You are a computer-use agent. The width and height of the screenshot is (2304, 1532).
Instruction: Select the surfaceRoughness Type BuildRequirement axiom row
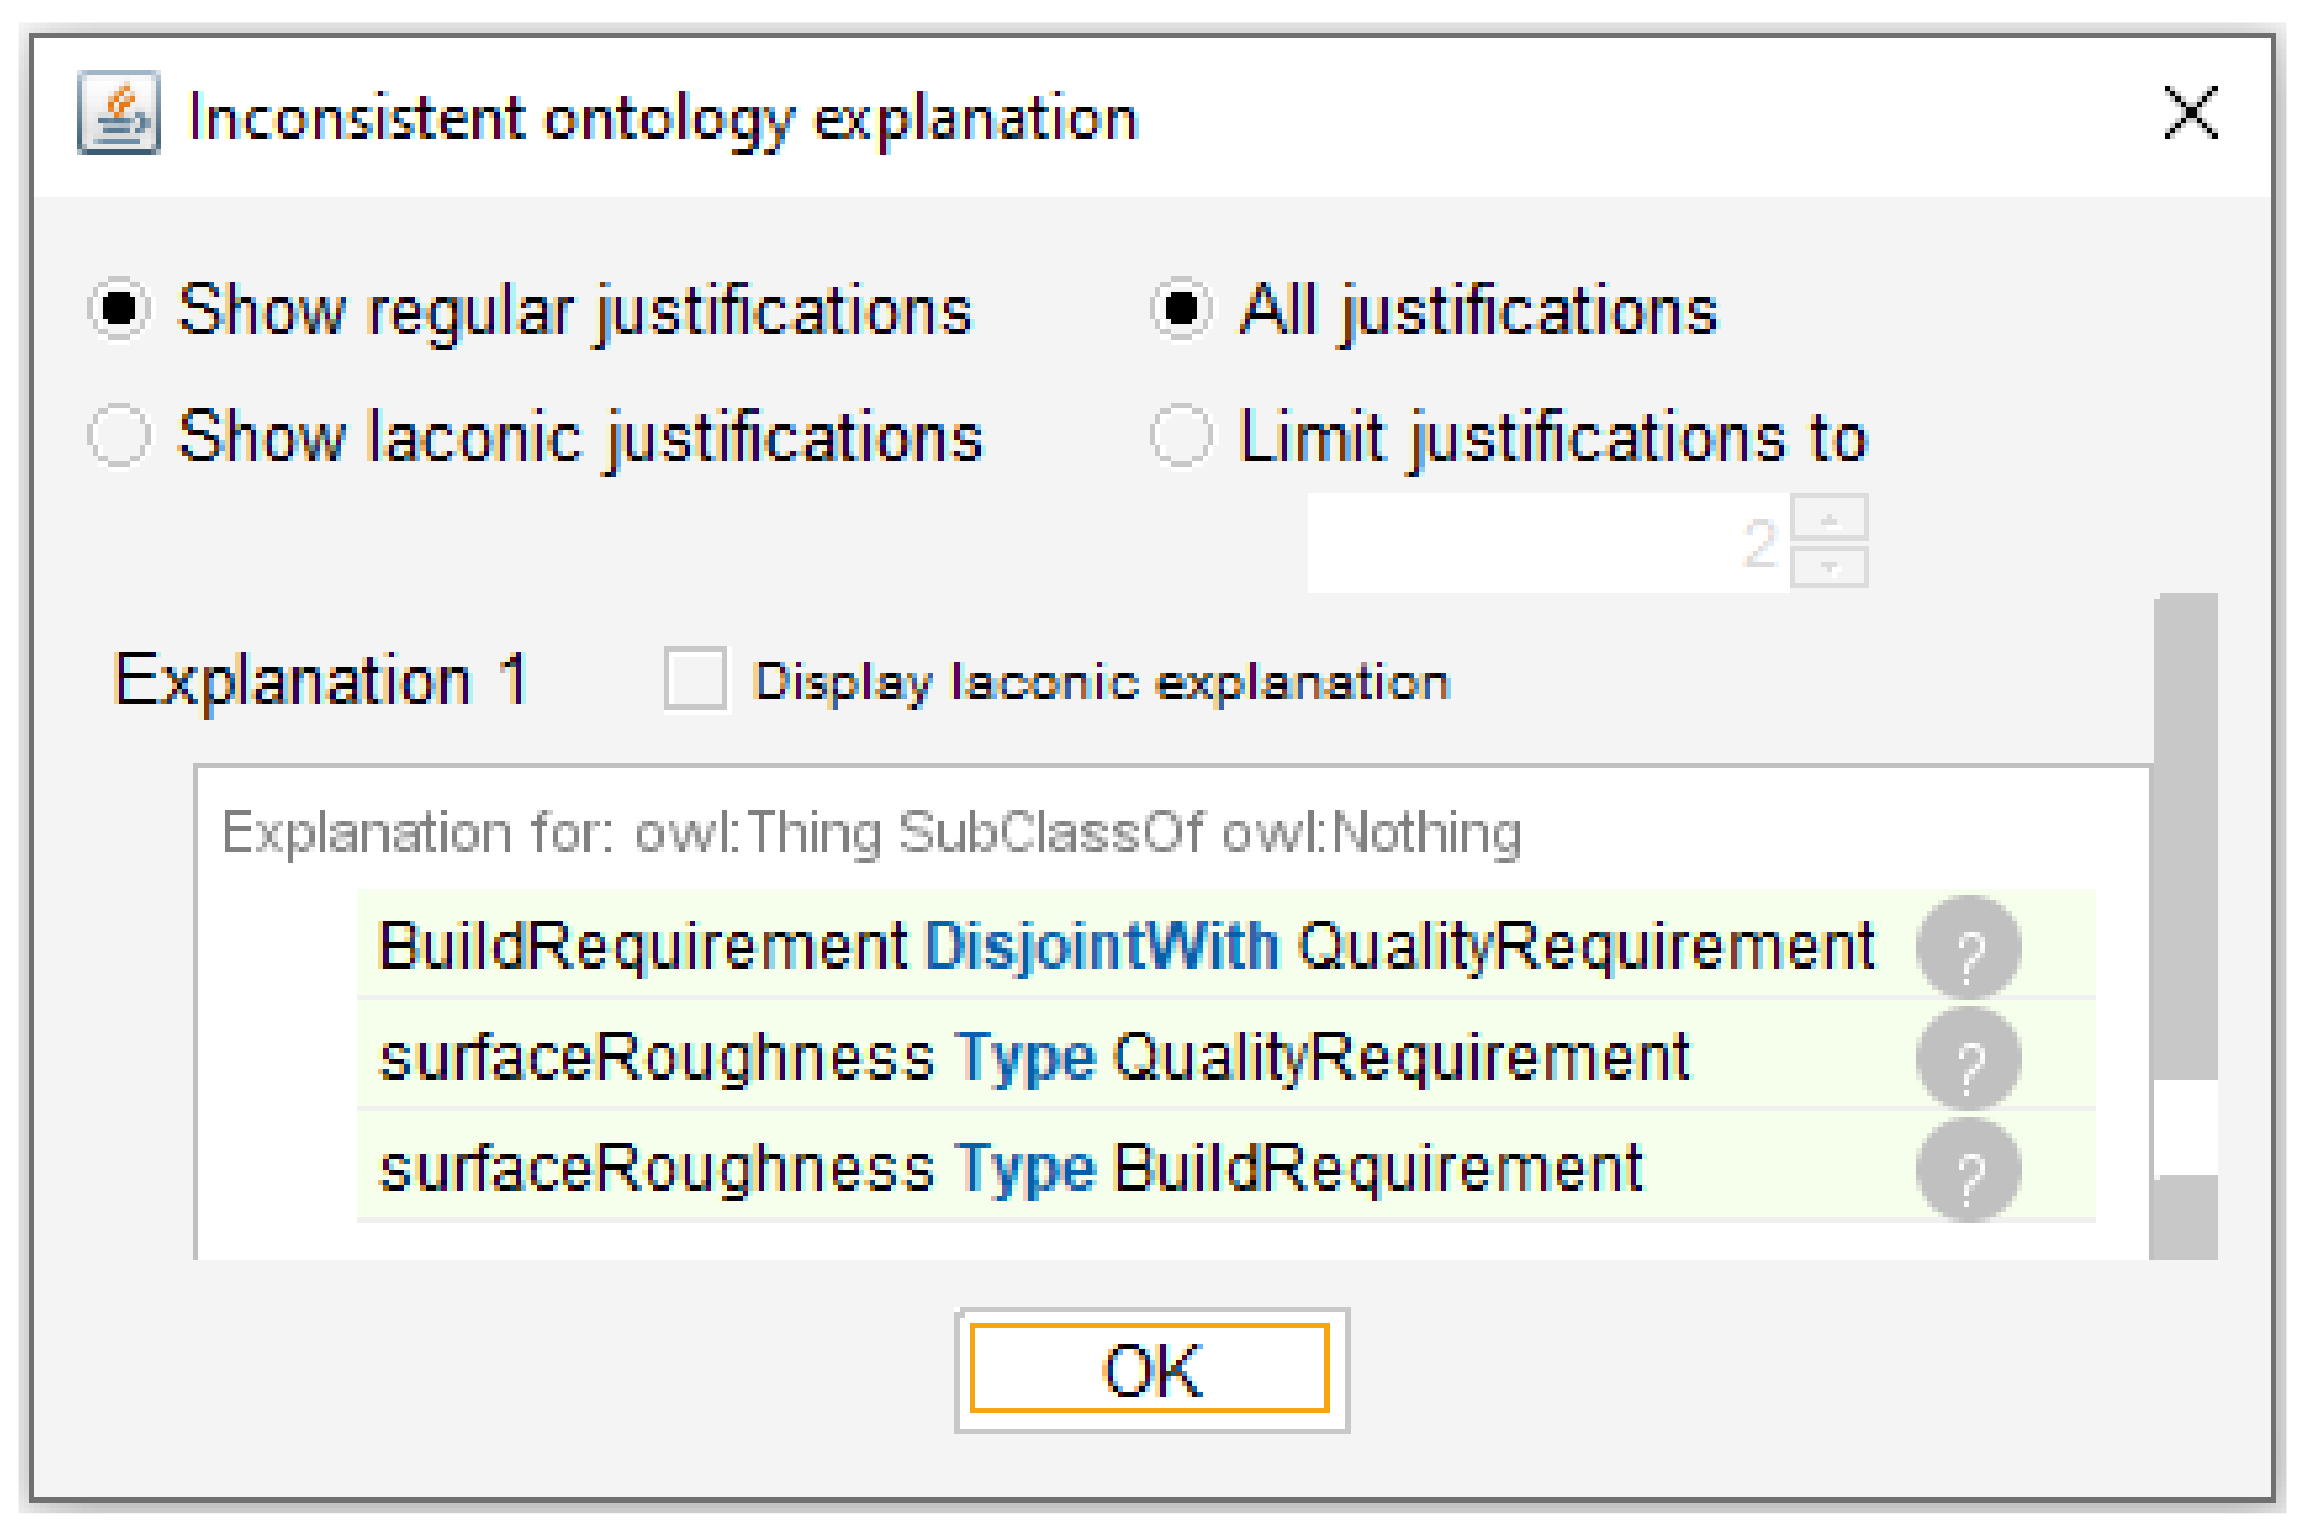click(x=1010, y=1169)
